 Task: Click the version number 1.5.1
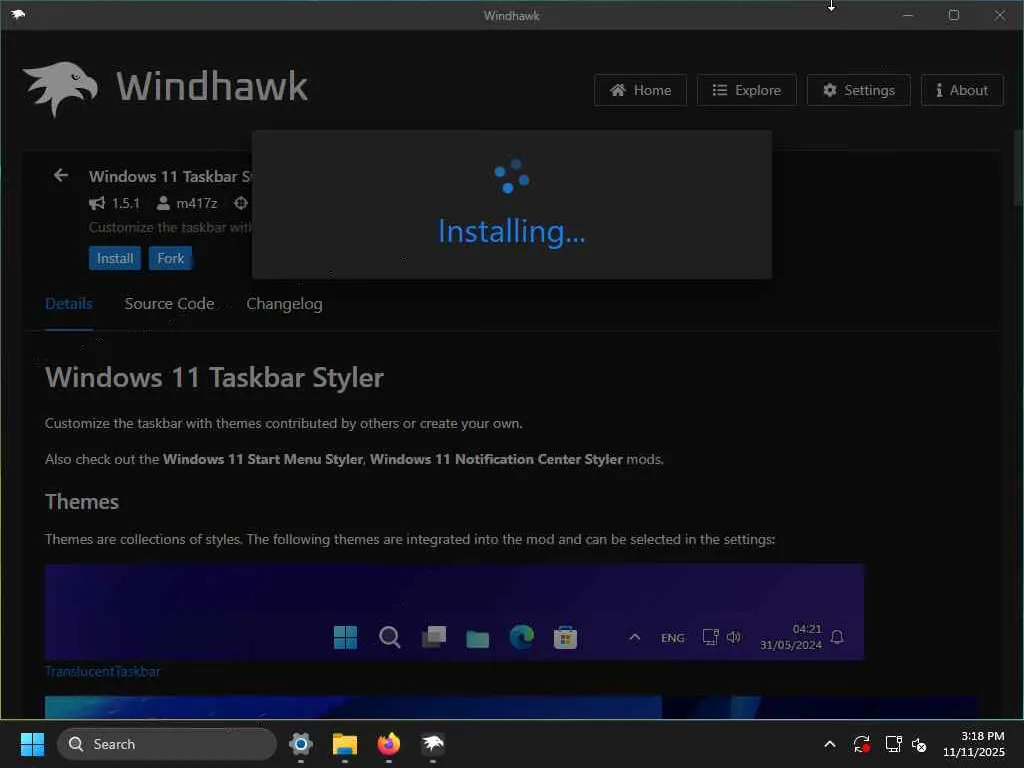pos(125,203)
